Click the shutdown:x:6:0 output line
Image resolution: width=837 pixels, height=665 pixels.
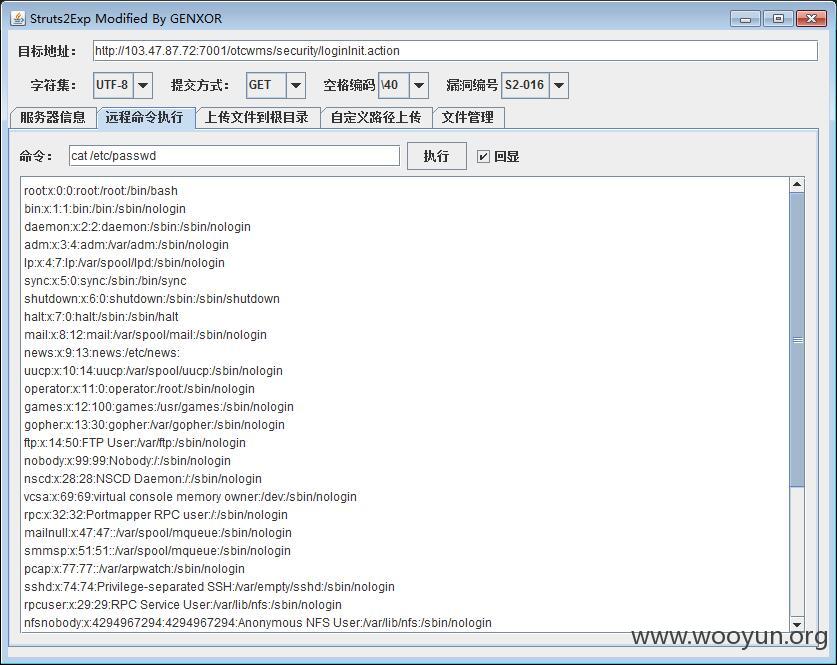click(x=152, y=299)
